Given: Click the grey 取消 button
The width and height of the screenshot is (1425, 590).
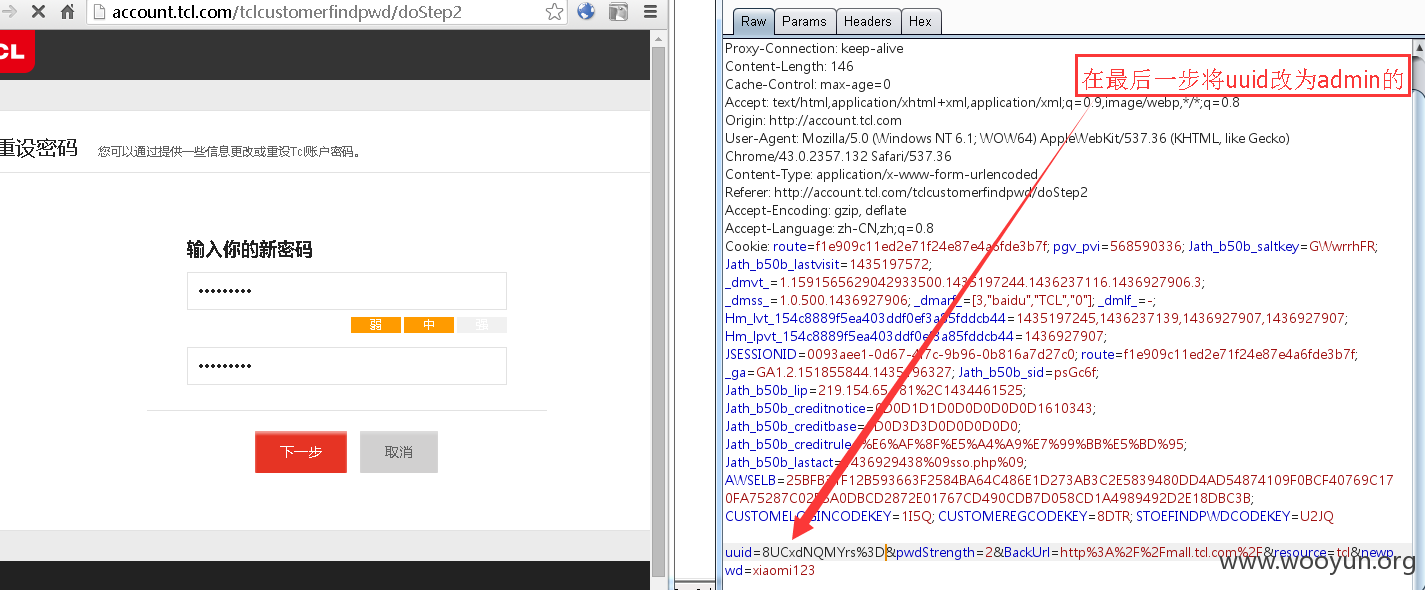Looking at the screenshot, I should [x=399, y=452].
